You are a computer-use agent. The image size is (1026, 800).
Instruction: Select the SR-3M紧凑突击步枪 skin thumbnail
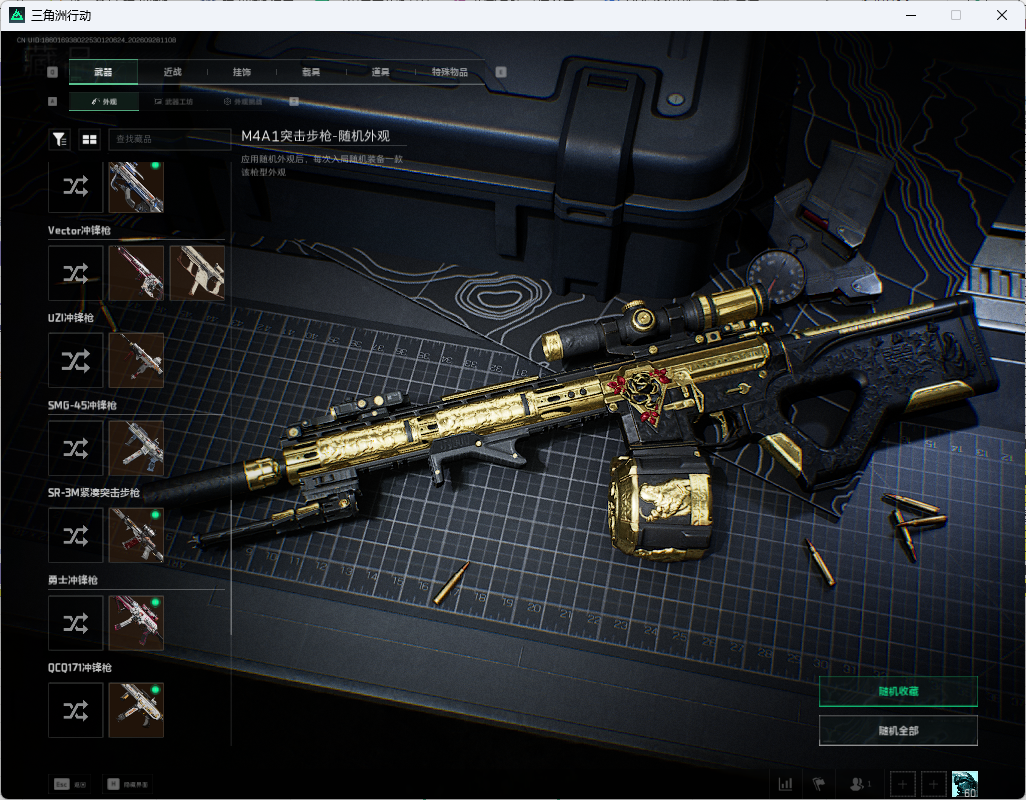(x=136, y=536)
